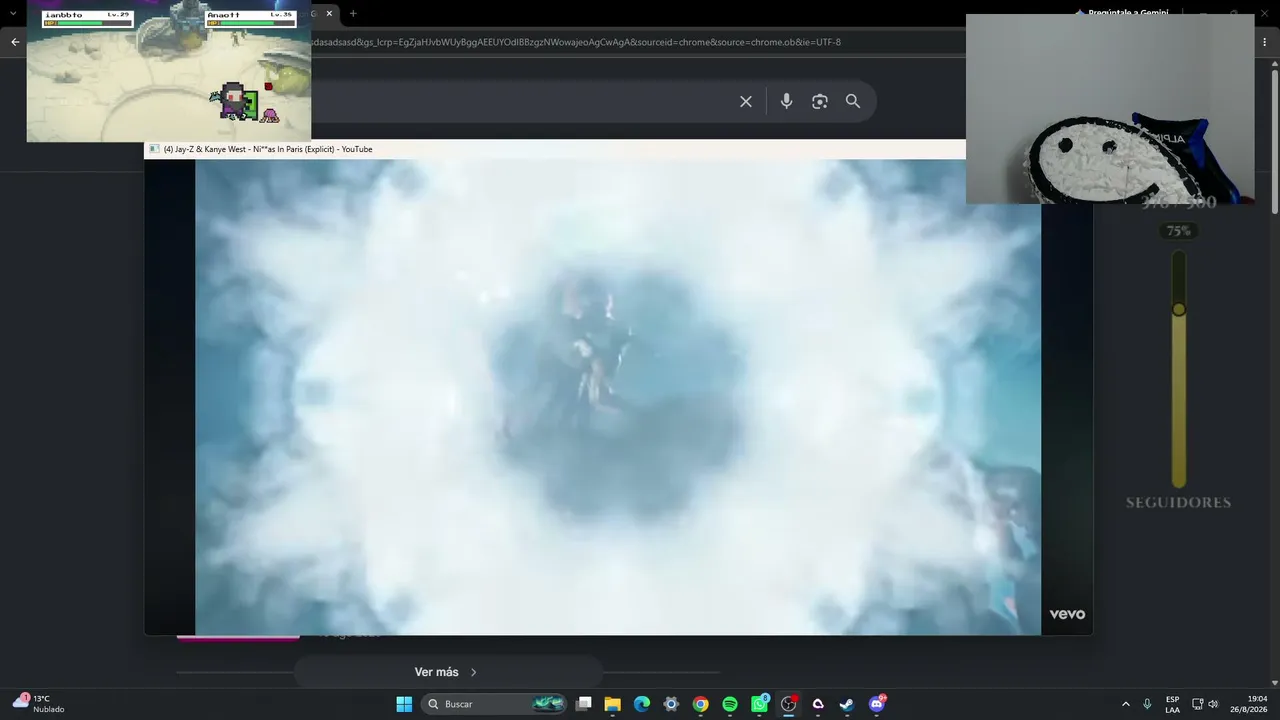This screenshot has height=720, width=1280.
Task: Click the Pregúntale a Gemini button
Action: coord(1121,12)
